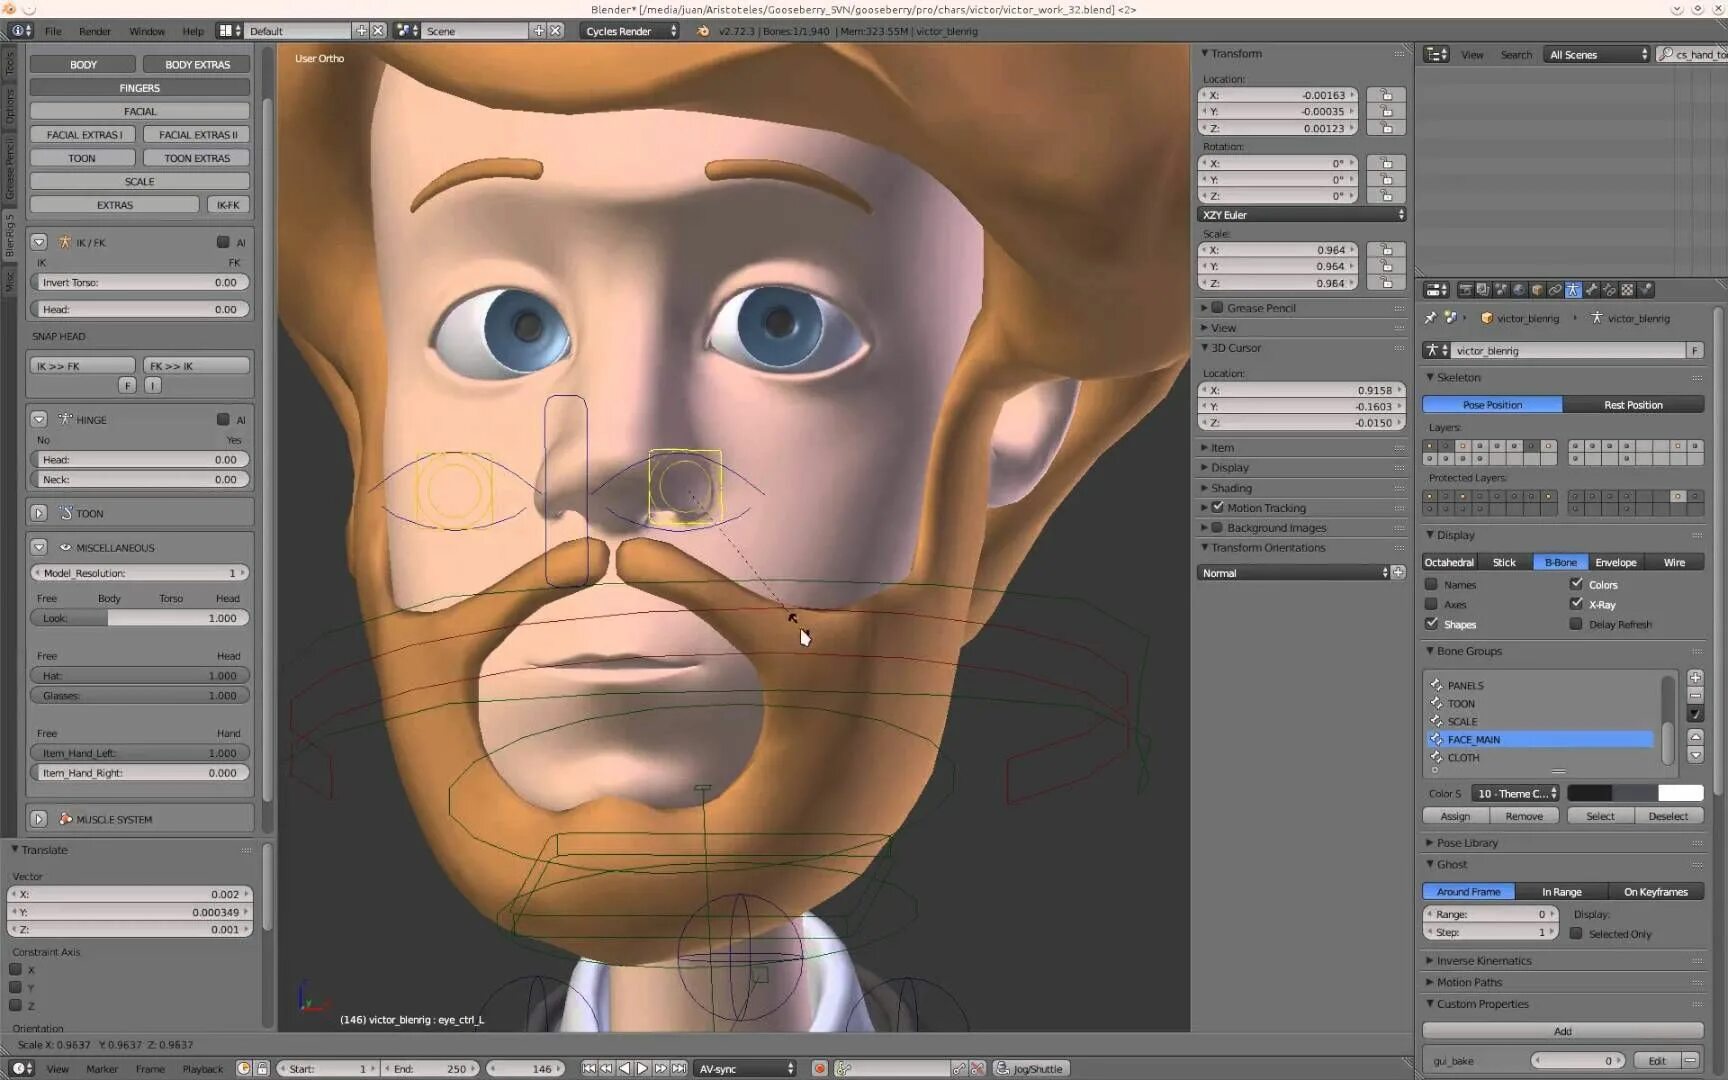Screen dimensions: 1728x1080
Task: Open the Render Layers properties tab icon
Action: (1483, 290)
